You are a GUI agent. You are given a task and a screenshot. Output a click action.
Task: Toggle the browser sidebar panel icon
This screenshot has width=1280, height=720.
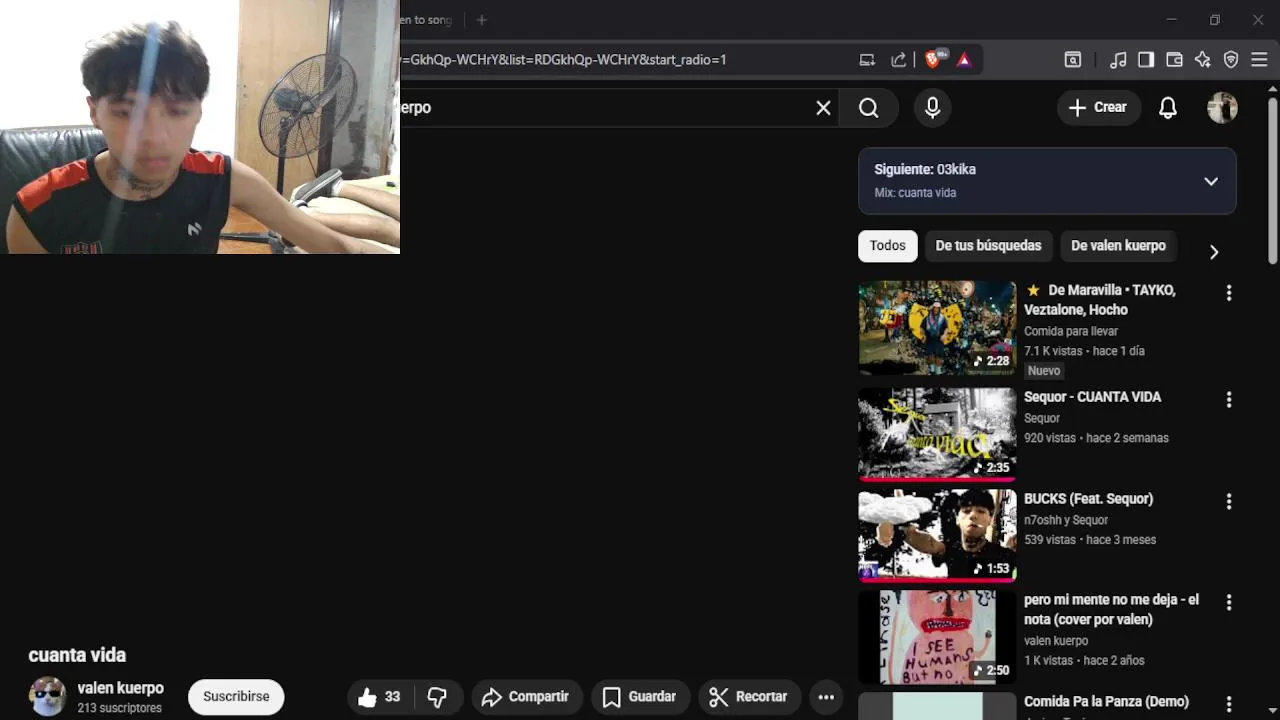(x=1146, y=60)
